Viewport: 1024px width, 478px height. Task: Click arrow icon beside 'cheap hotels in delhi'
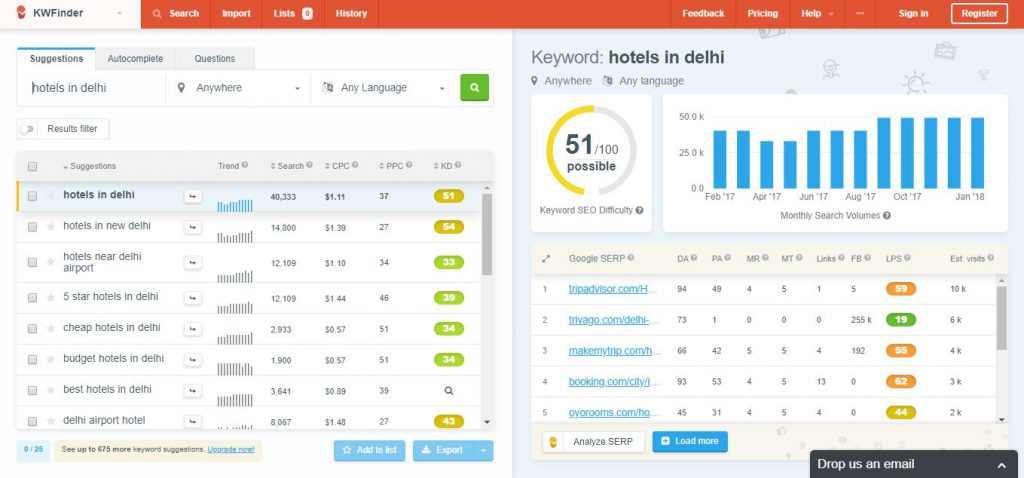(x=192, y=328)
